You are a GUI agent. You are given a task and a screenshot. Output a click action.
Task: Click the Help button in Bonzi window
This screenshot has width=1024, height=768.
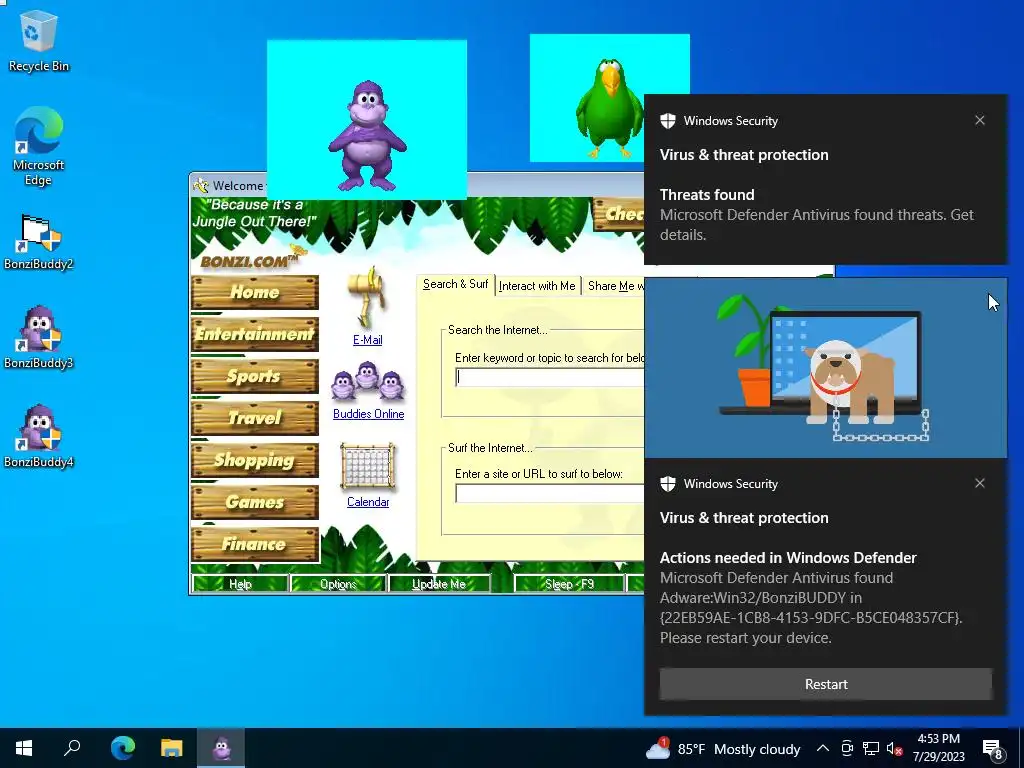coord(240,584)
